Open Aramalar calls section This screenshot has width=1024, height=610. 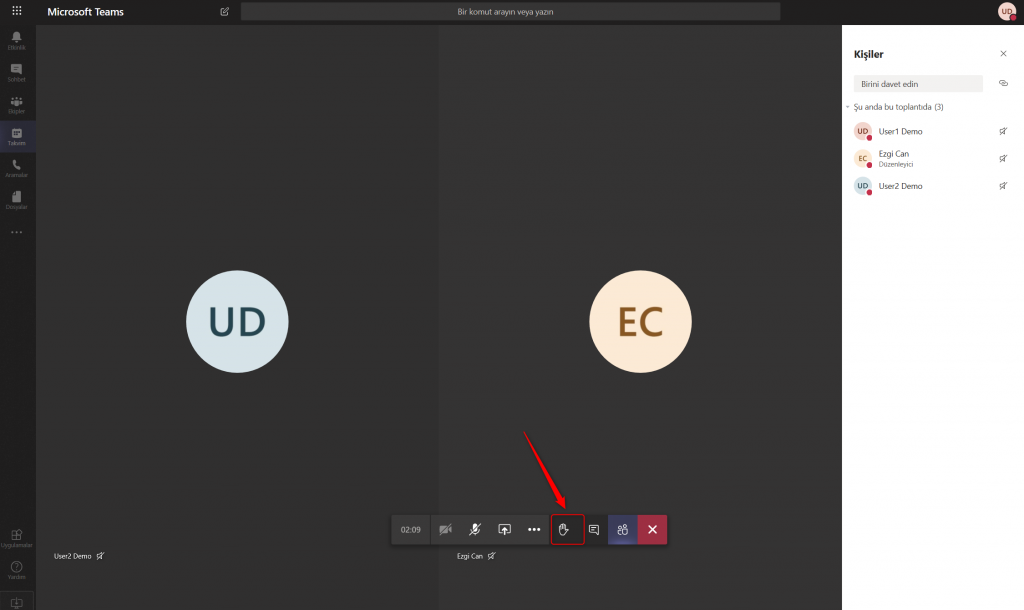point(17,168)
